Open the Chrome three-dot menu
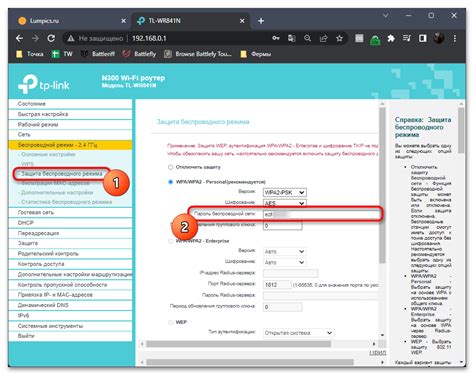 [x=455, y=38]
